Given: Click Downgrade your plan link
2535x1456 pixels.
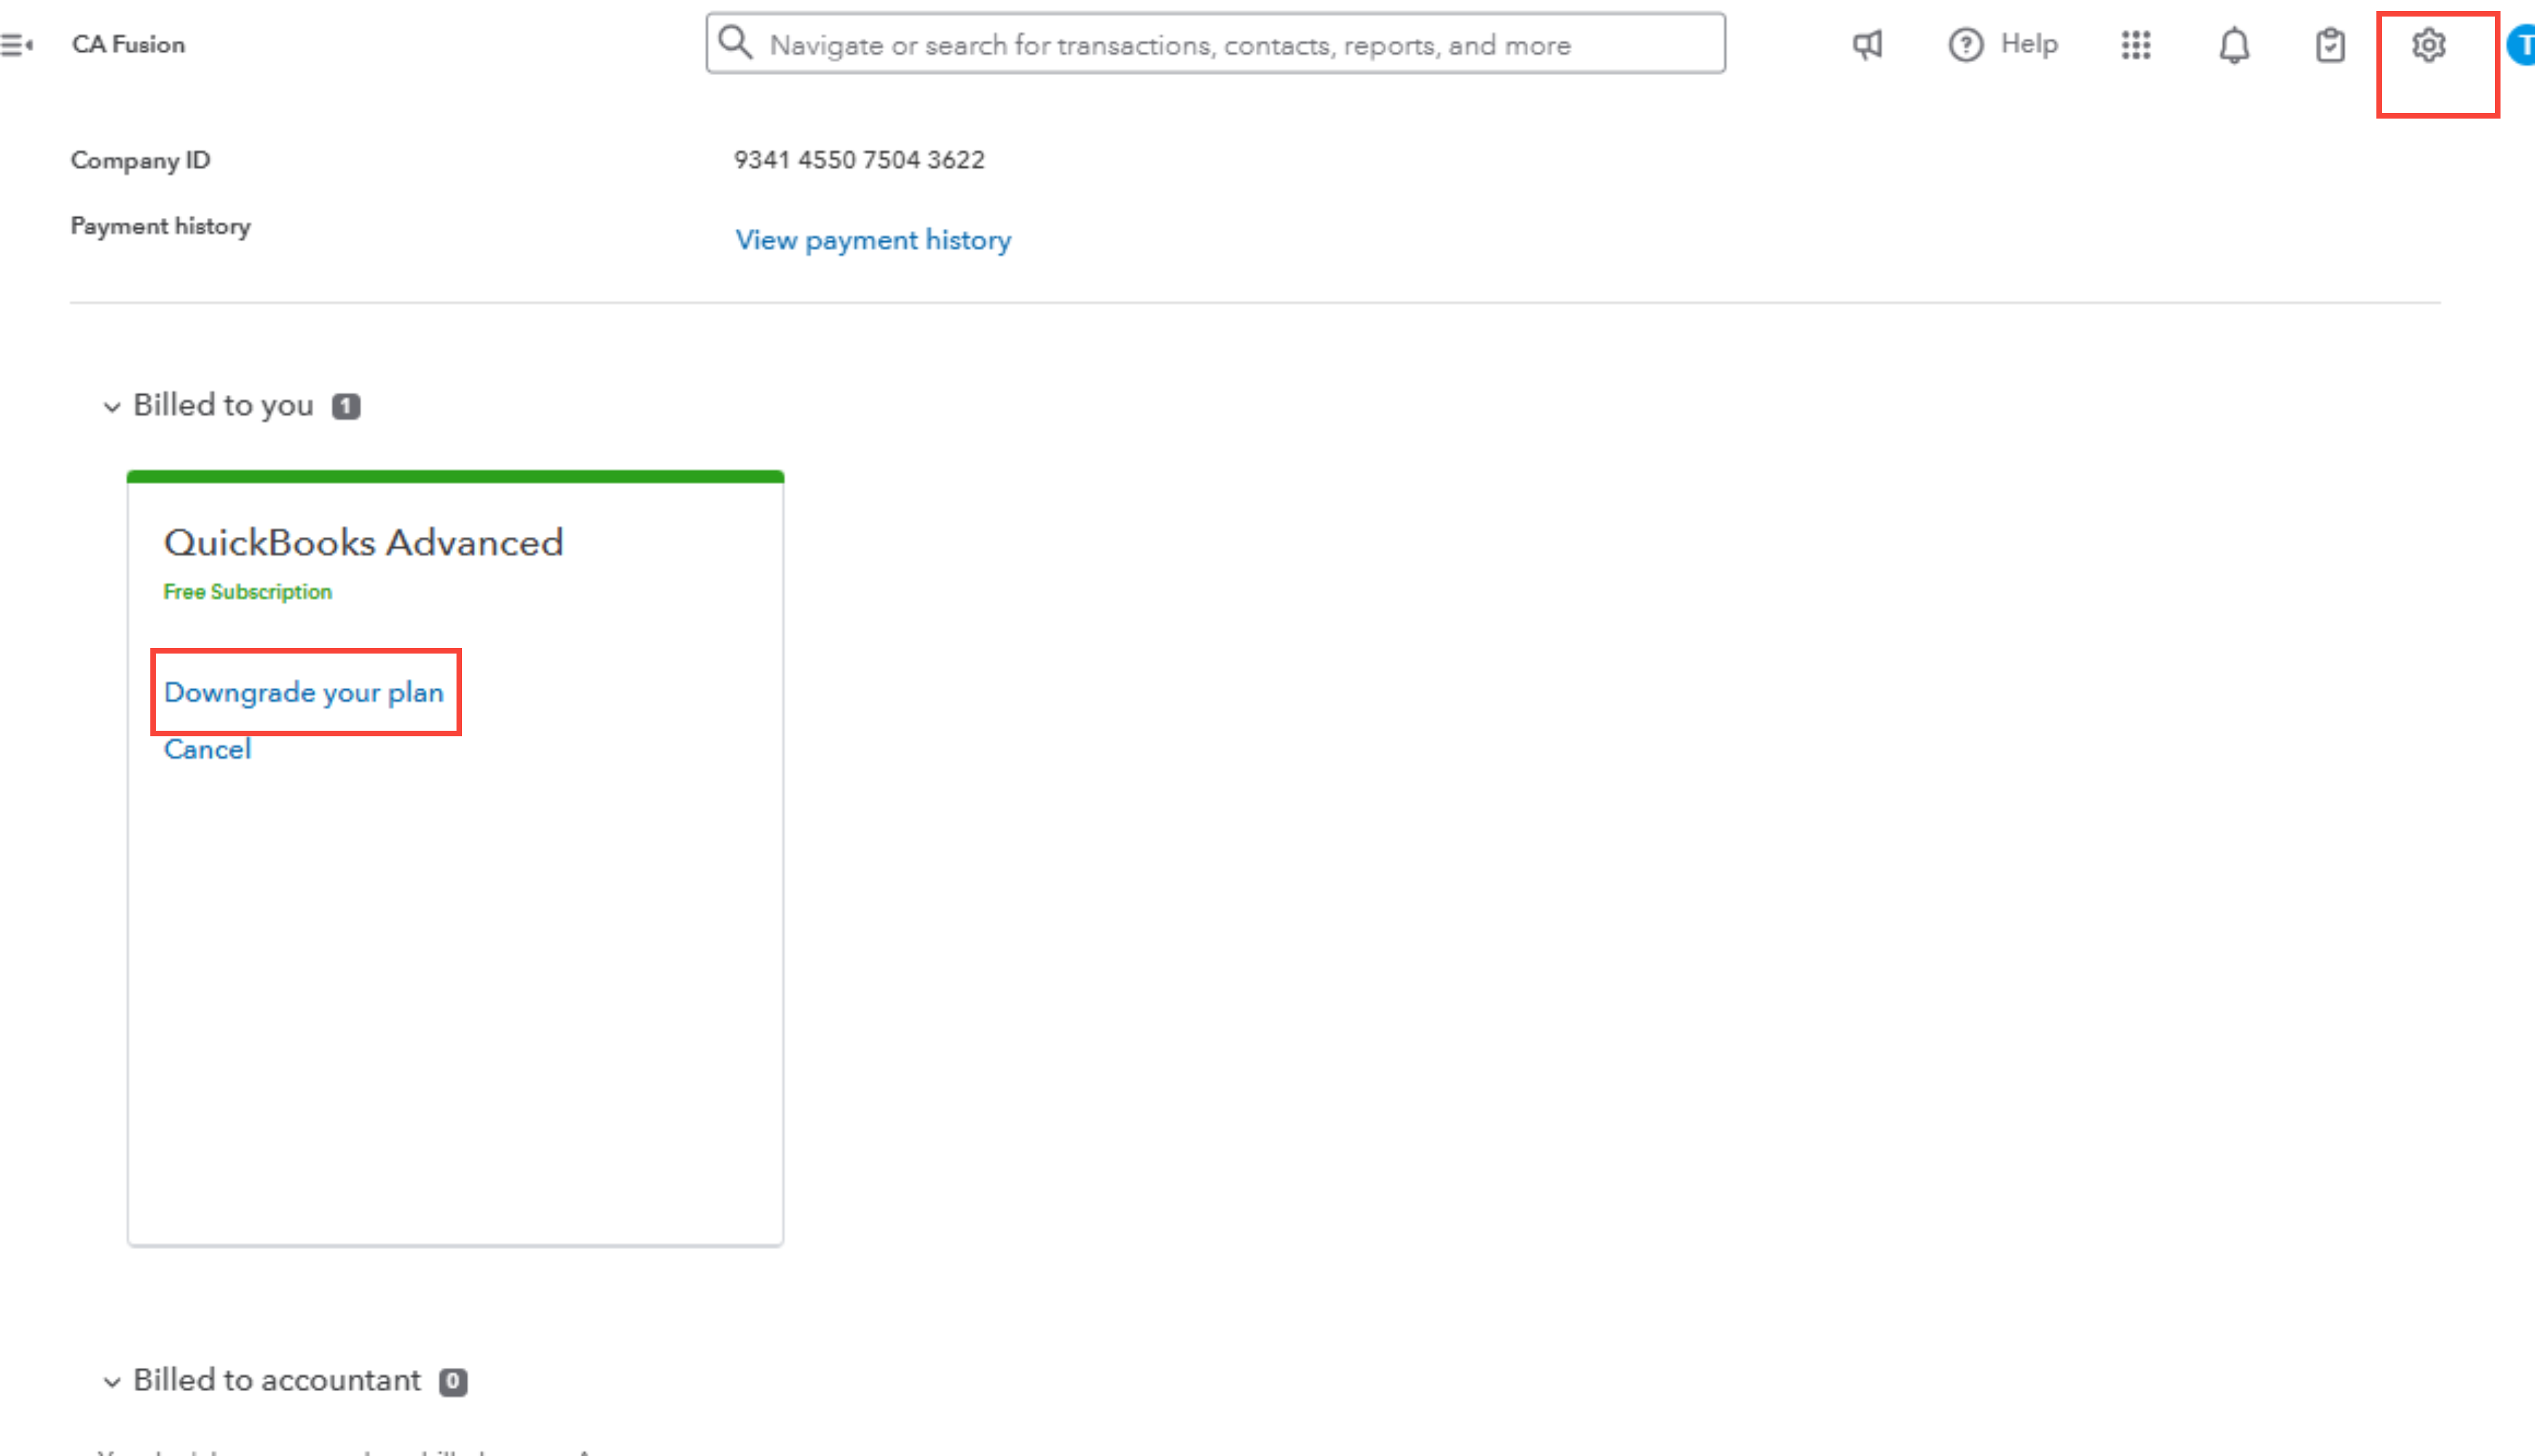Looking at the screenshot, I should (x=304, y=692).
